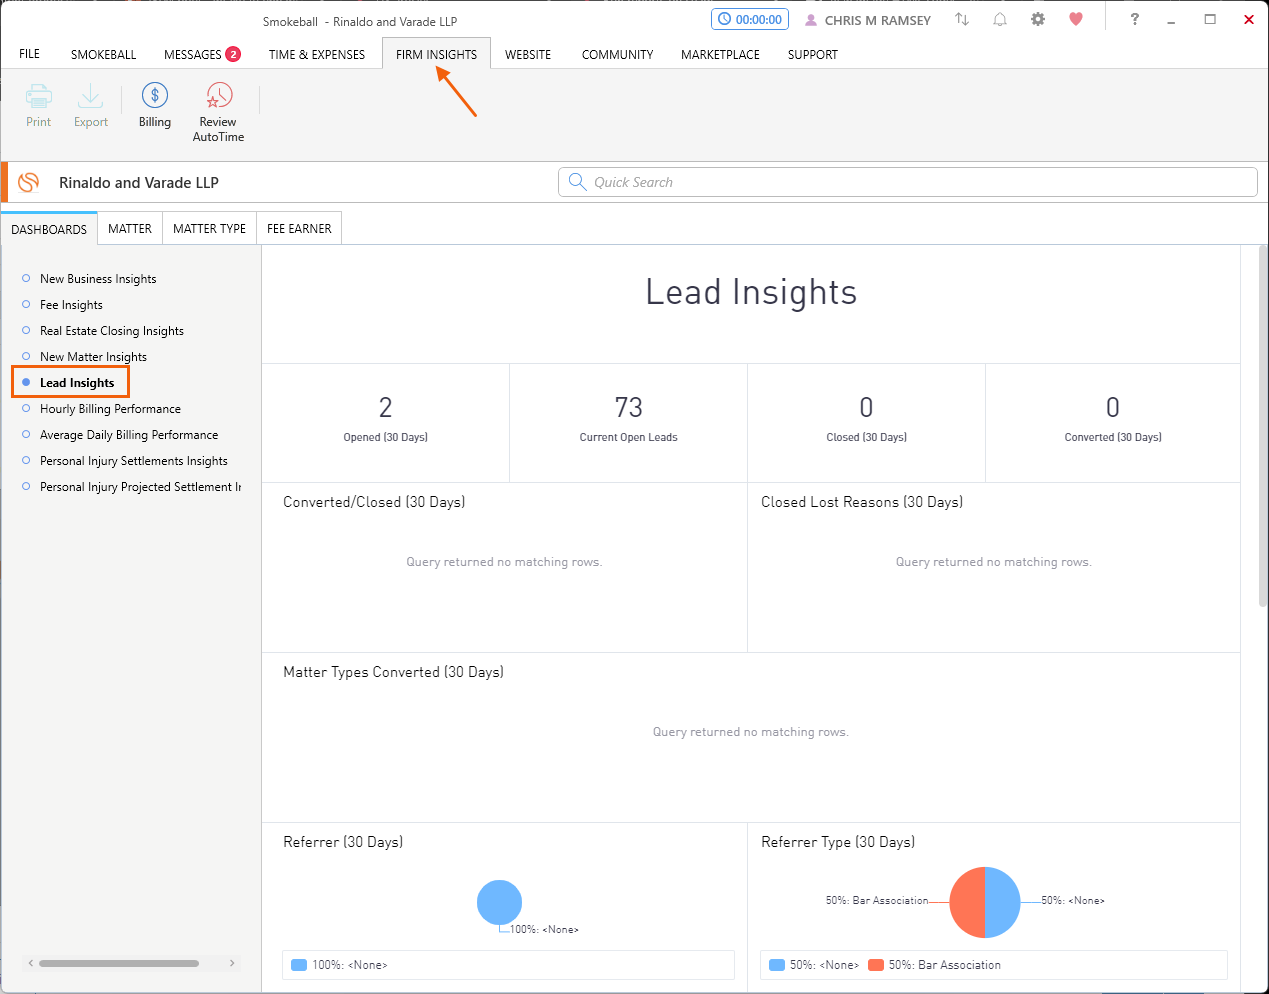
Task: Click the blue 50% <None> legend swatch
Action: (x=776, y=965)
